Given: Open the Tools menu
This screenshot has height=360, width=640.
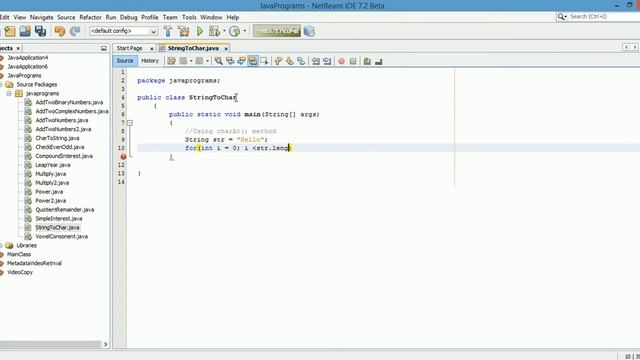Looking at the screenshot, I should pyautogui.click(x=189, y=18).
